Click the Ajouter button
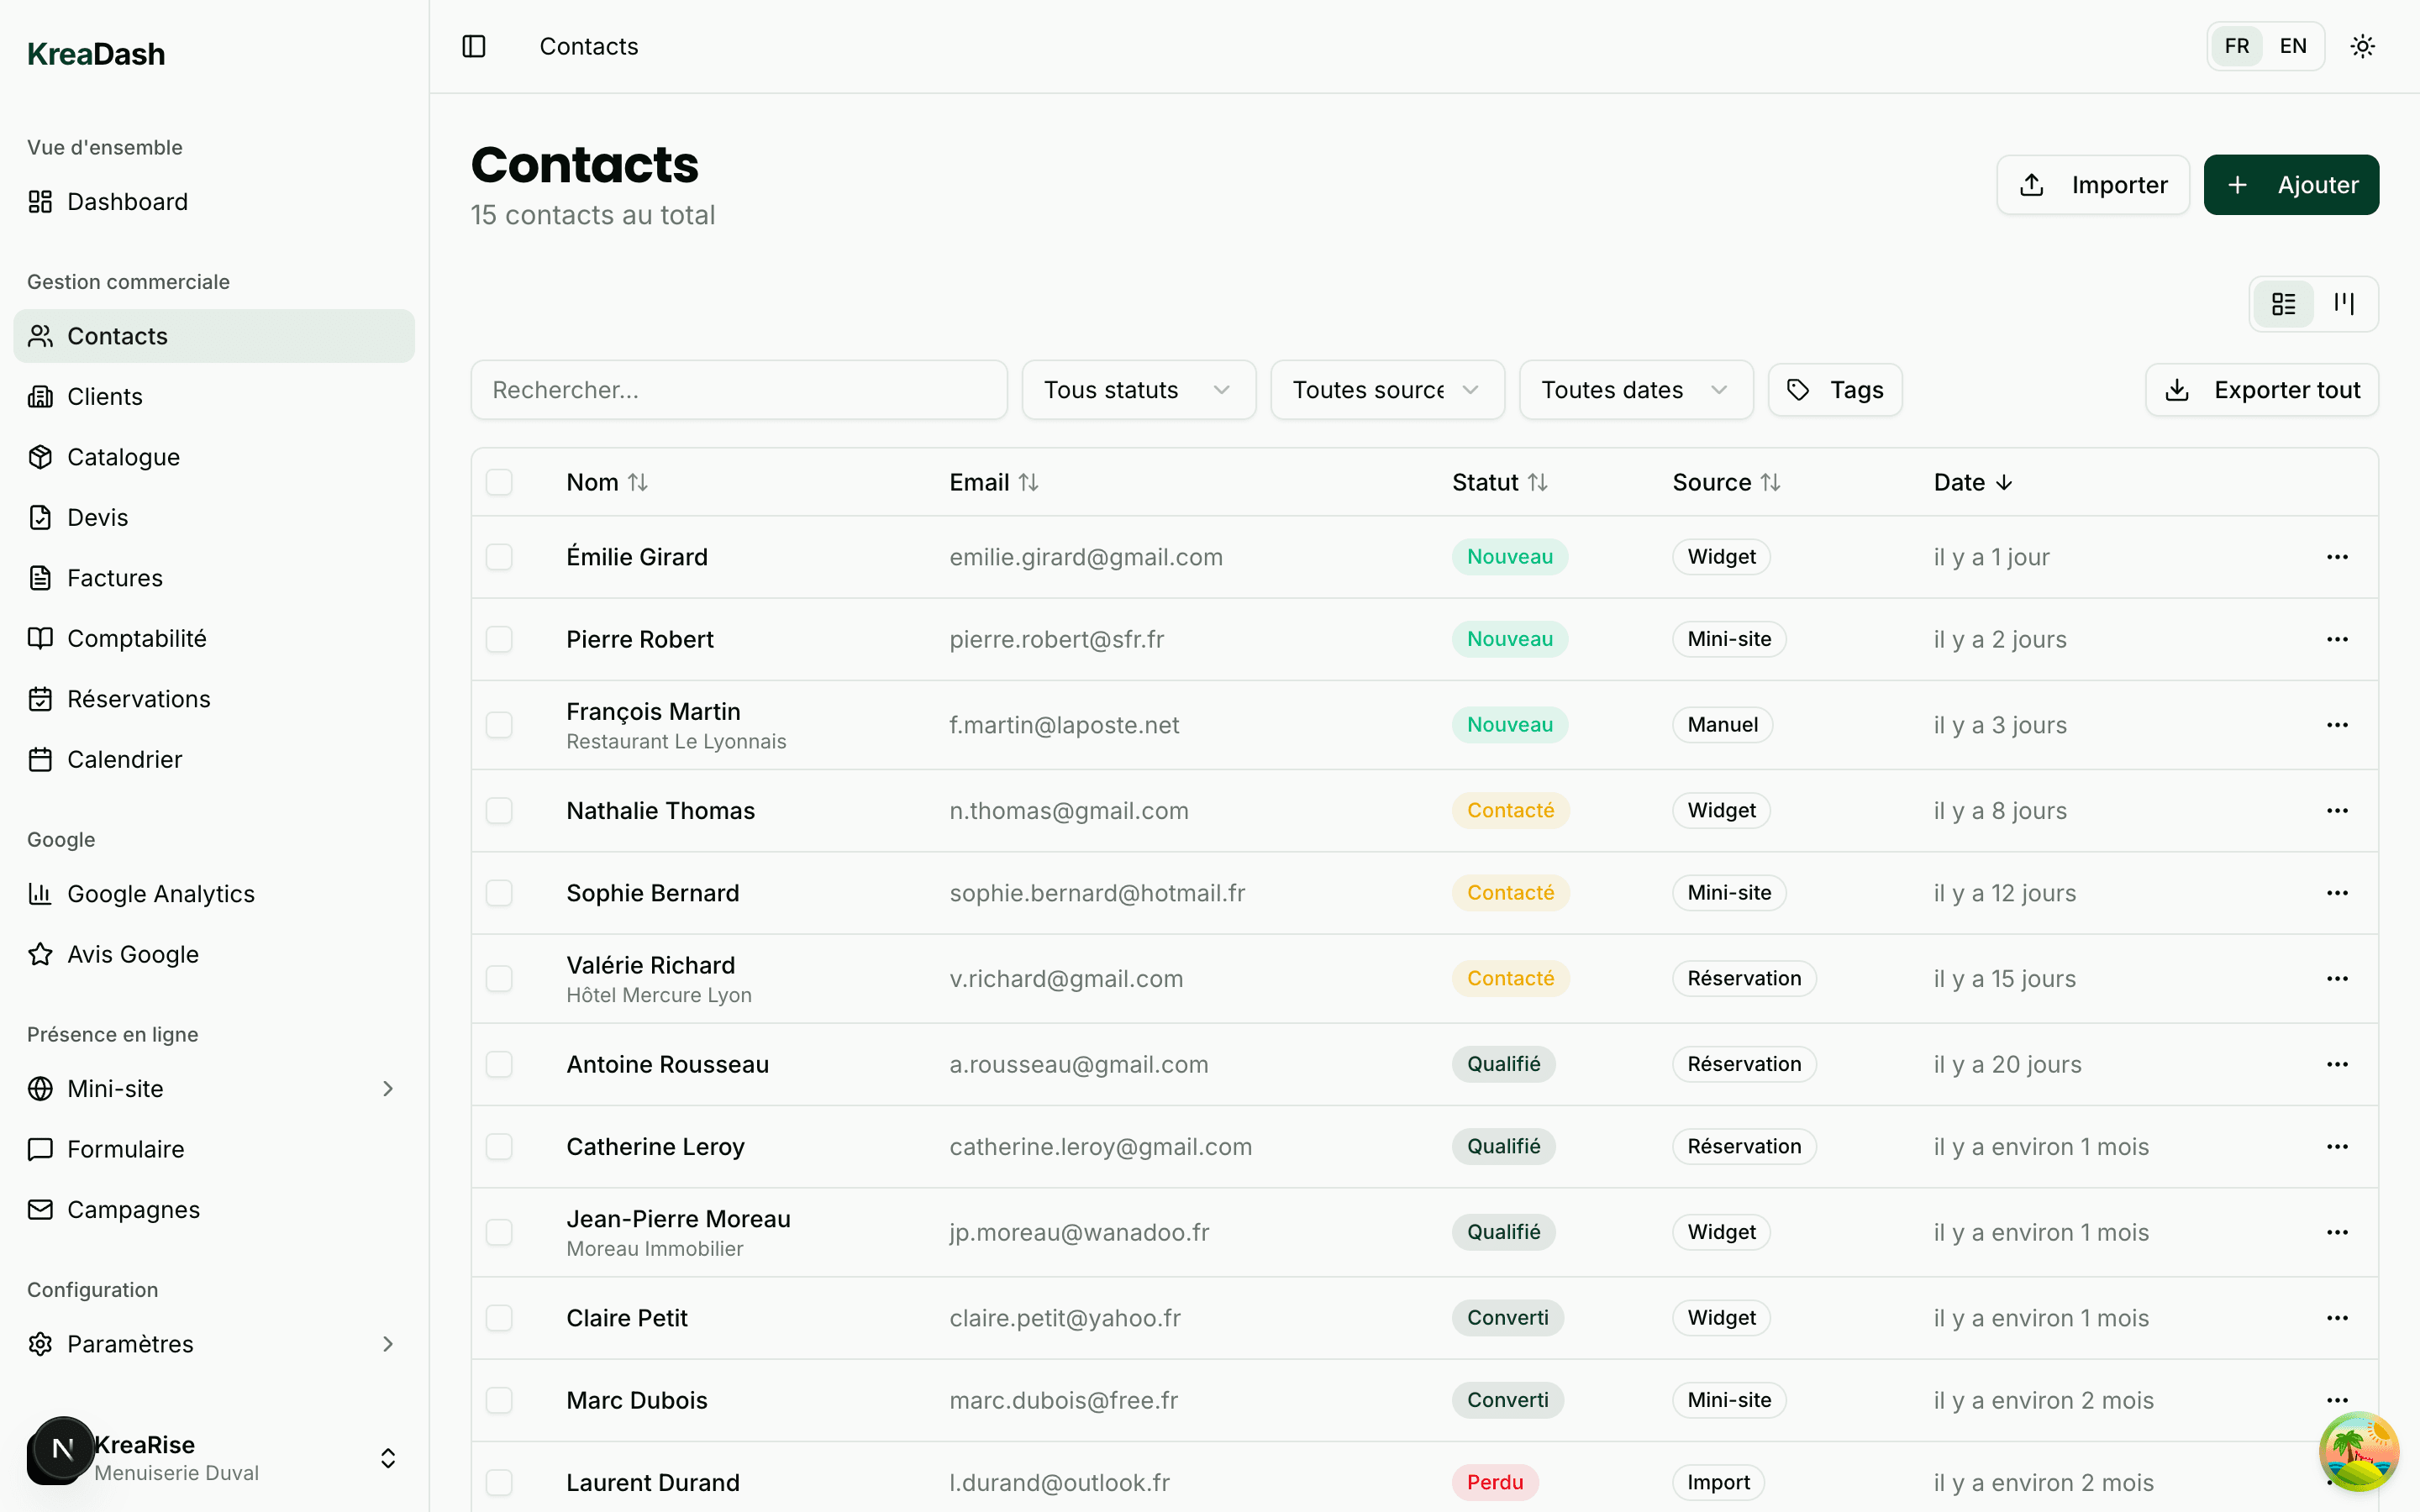 click(2291, 184)
